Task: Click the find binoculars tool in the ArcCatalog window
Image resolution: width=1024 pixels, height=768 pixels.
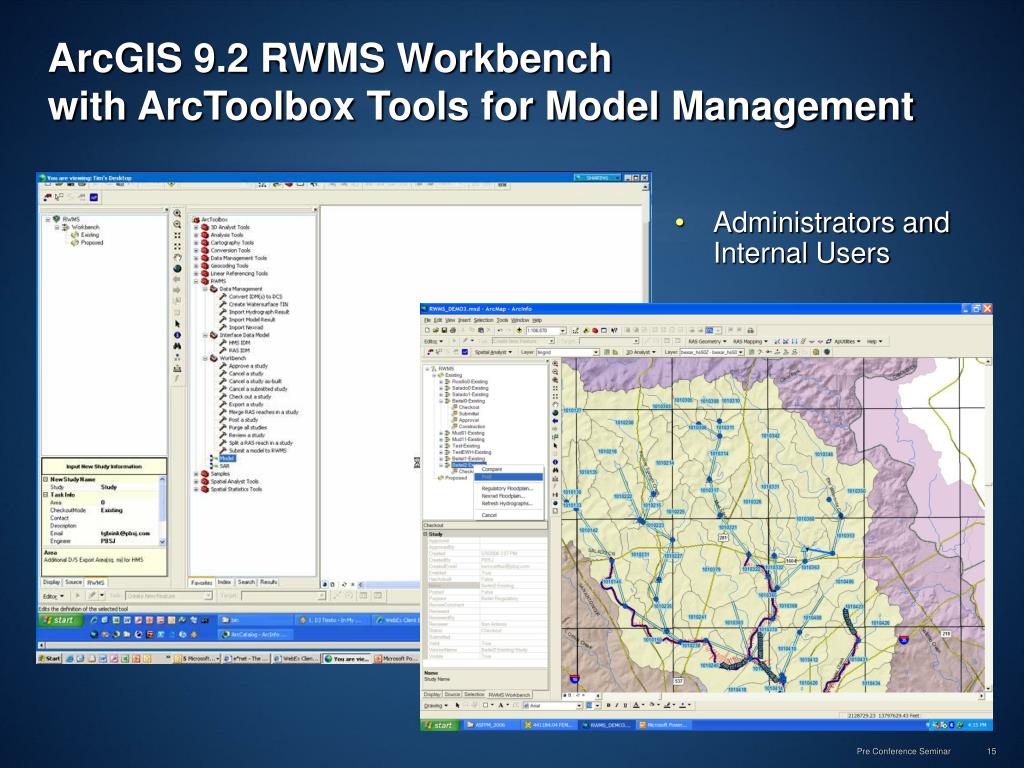Action: pos(177,346)
